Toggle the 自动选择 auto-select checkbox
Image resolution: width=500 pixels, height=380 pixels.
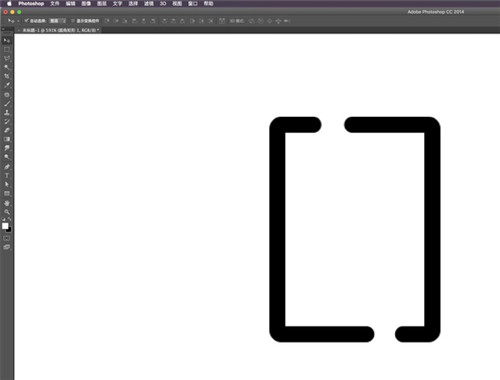26,21
